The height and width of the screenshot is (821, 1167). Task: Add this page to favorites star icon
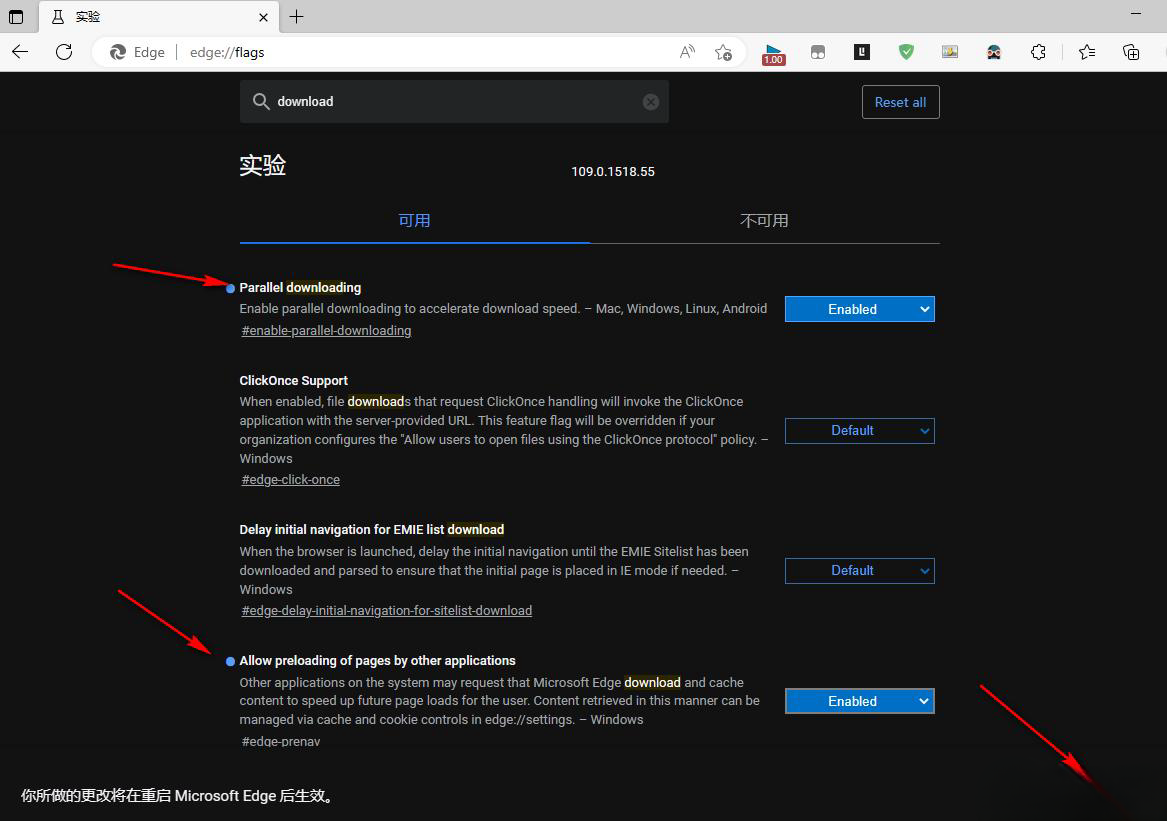tap(723, 52)
